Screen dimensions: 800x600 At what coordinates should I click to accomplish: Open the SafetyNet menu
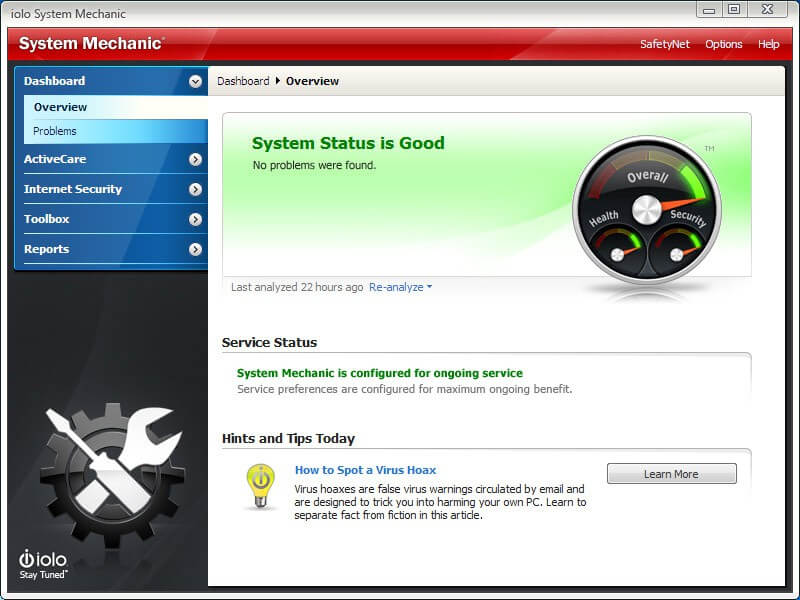[x=665, y=44]
